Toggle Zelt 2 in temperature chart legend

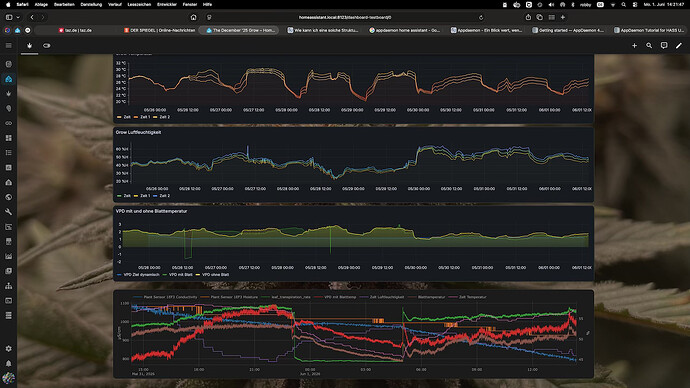tap(161, 117)
